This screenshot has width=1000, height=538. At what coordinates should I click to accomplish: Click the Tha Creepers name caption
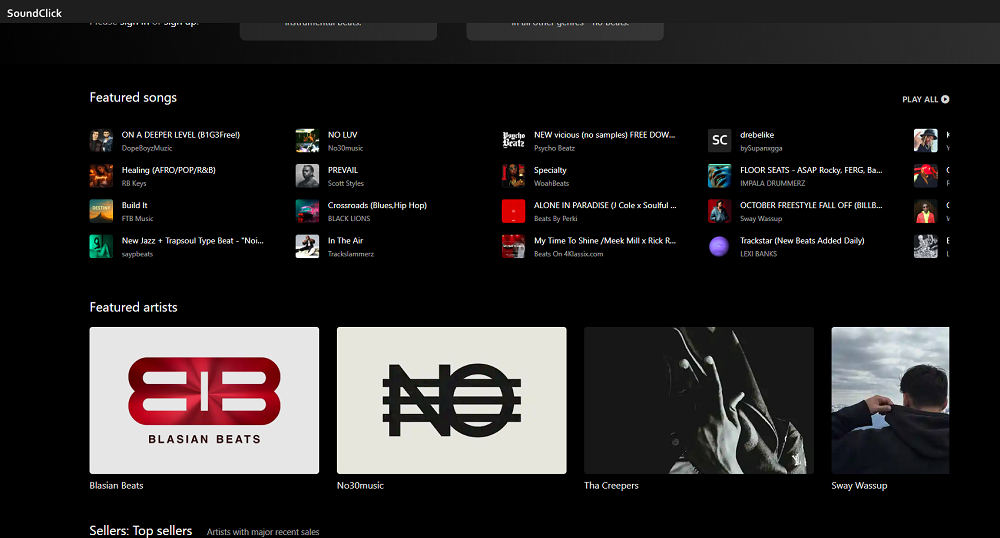611,486
